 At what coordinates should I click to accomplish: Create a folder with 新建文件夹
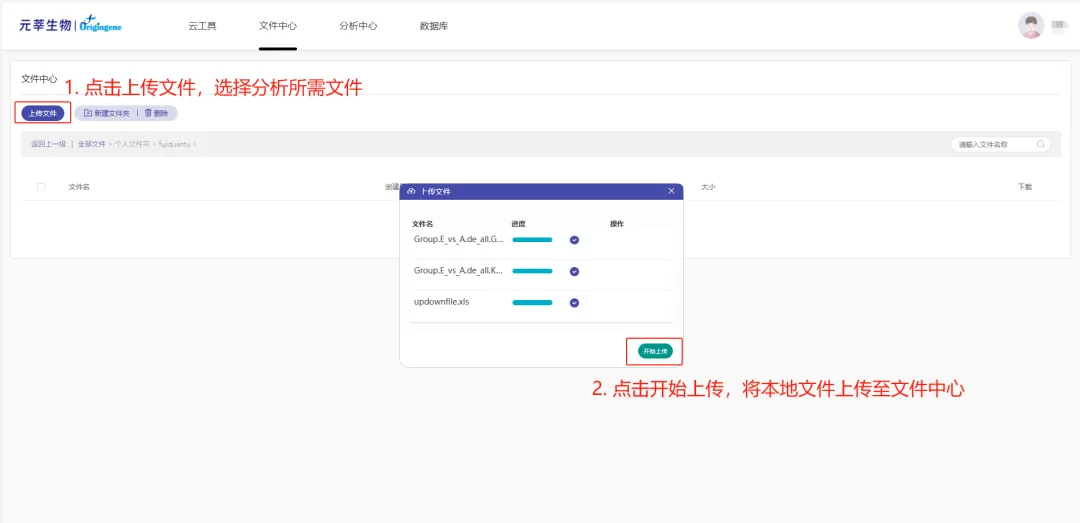[x=107, y=113]
